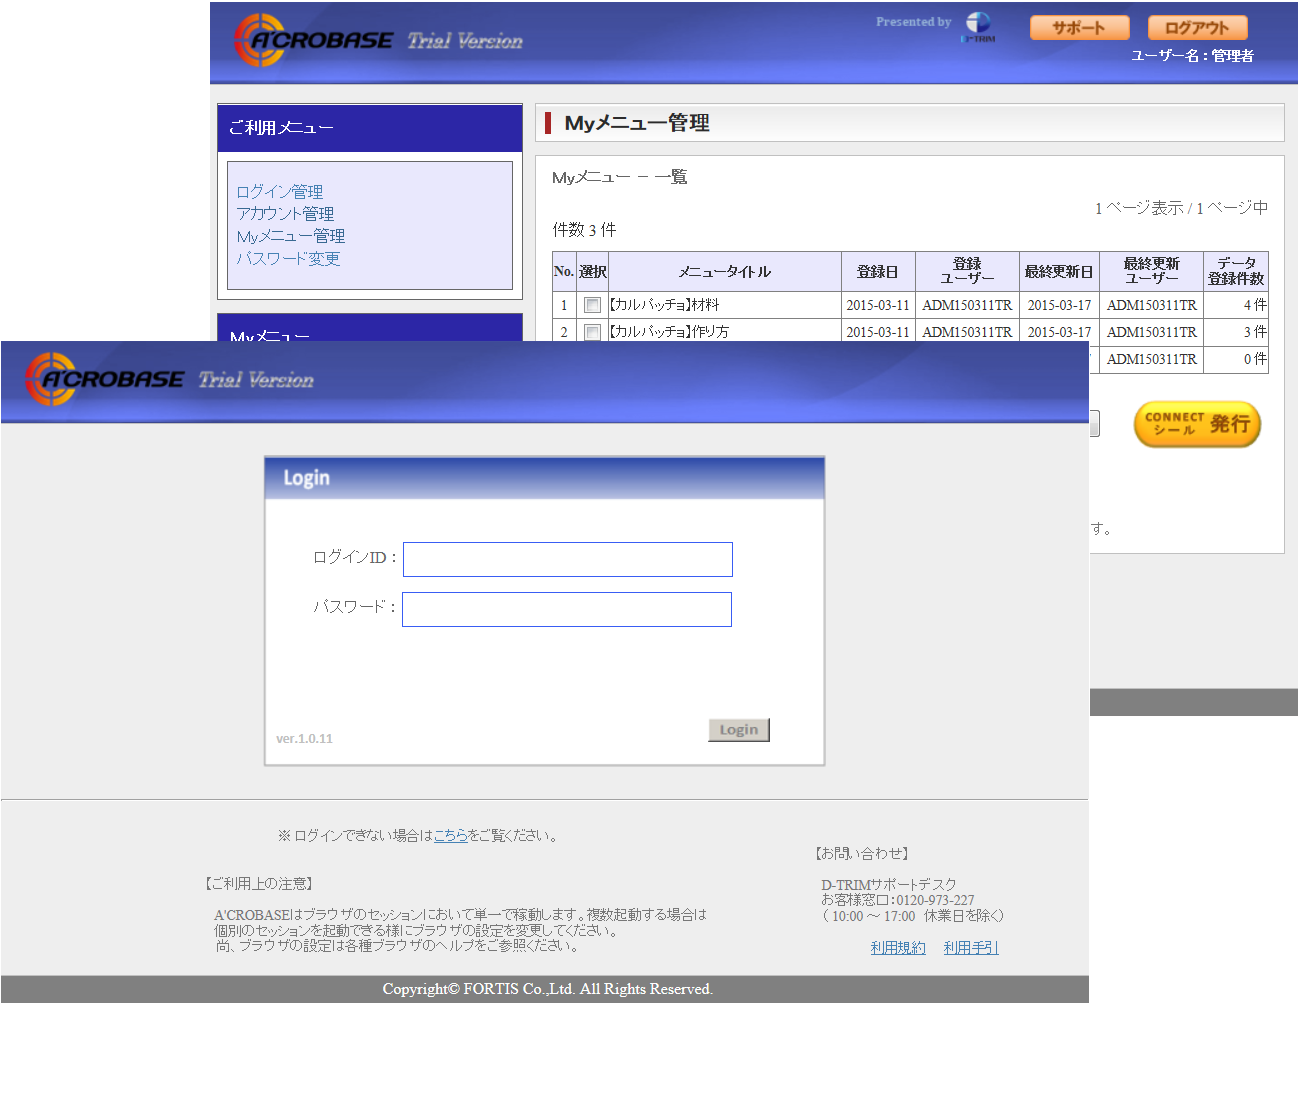
Task: Click the Copyright FORTIS footer text
Action: pos(547,989)
